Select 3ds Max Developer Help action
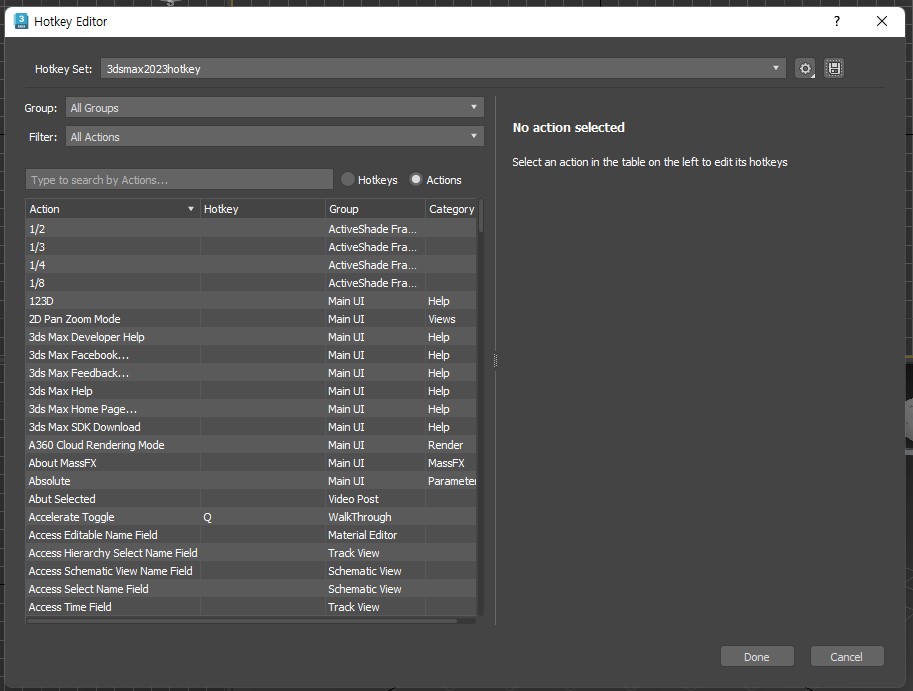 point(251,337)
